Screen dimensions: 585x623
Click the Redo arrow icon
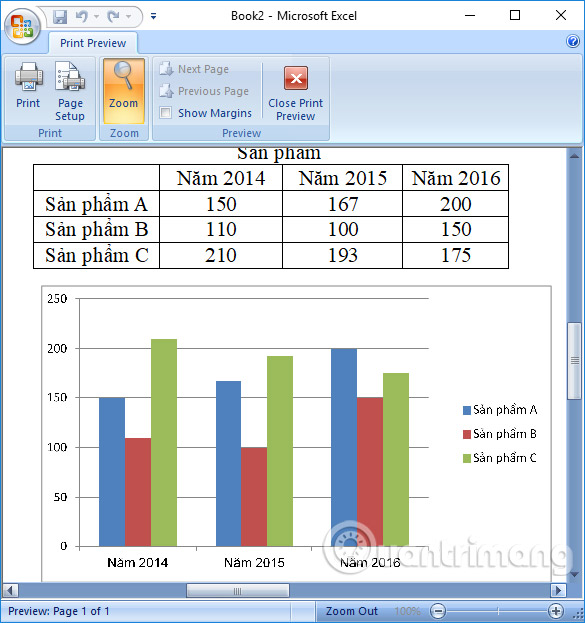[x=114, y=16]
